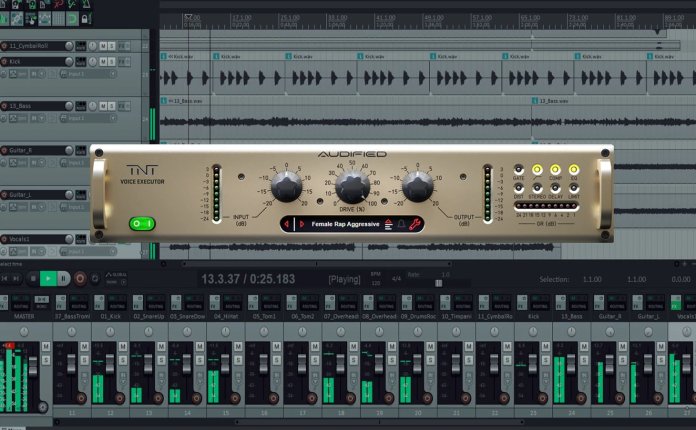Enable the DIST module on the plugin
Viewport: 696px width, 430px height.
tap(518, 188)
